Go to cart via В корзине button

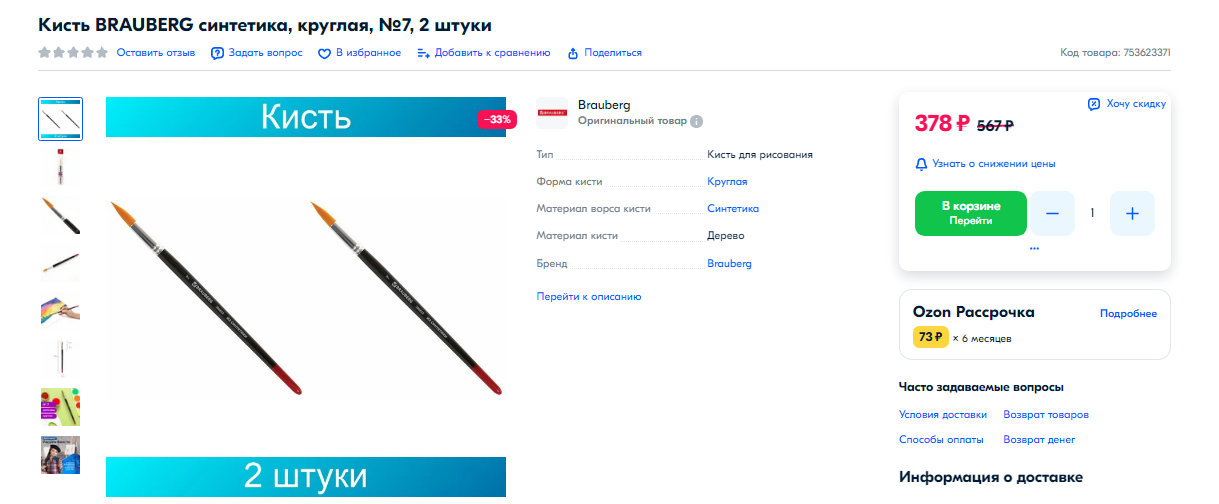tap(971, 213)
